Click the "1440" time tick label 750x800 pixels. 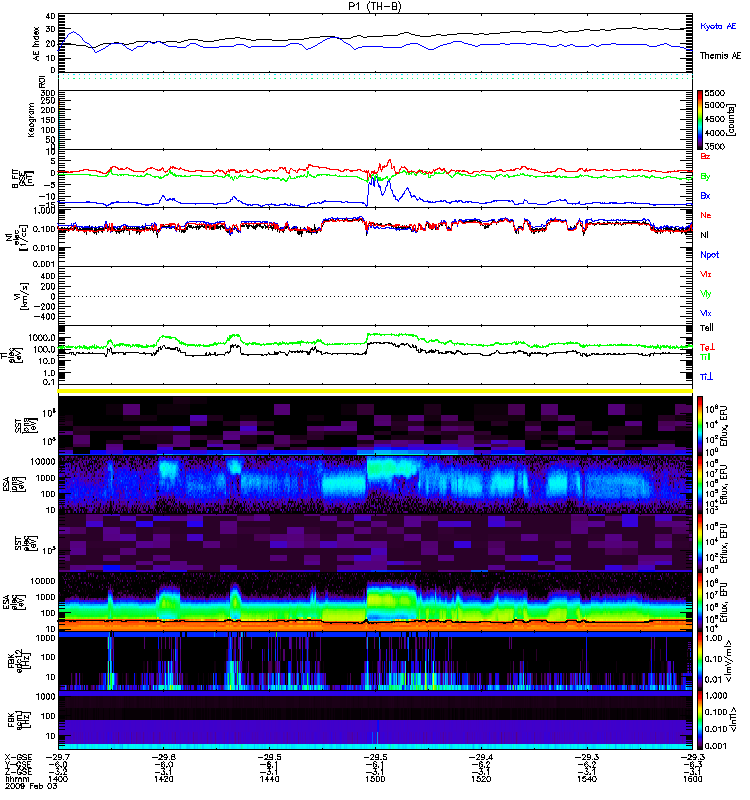[x=269, y=779]
